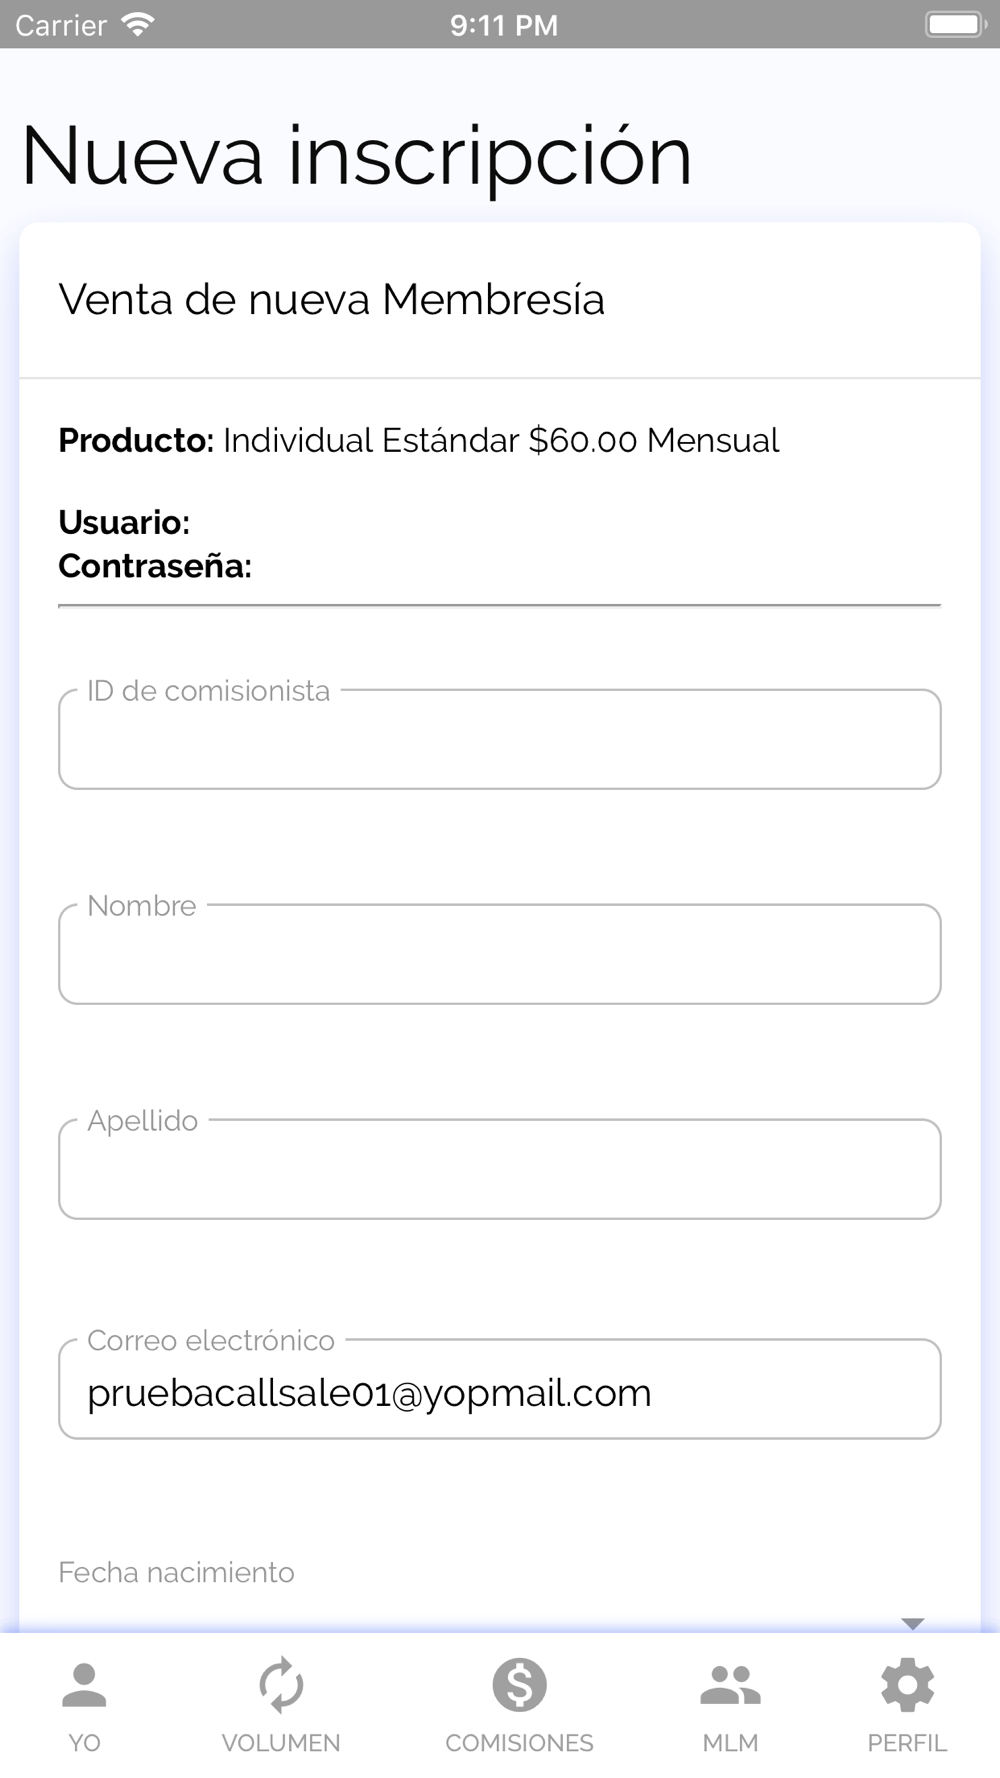Open the YO person icon tab
This screenshot has height=1778, width=1000.
[84, 1685]
